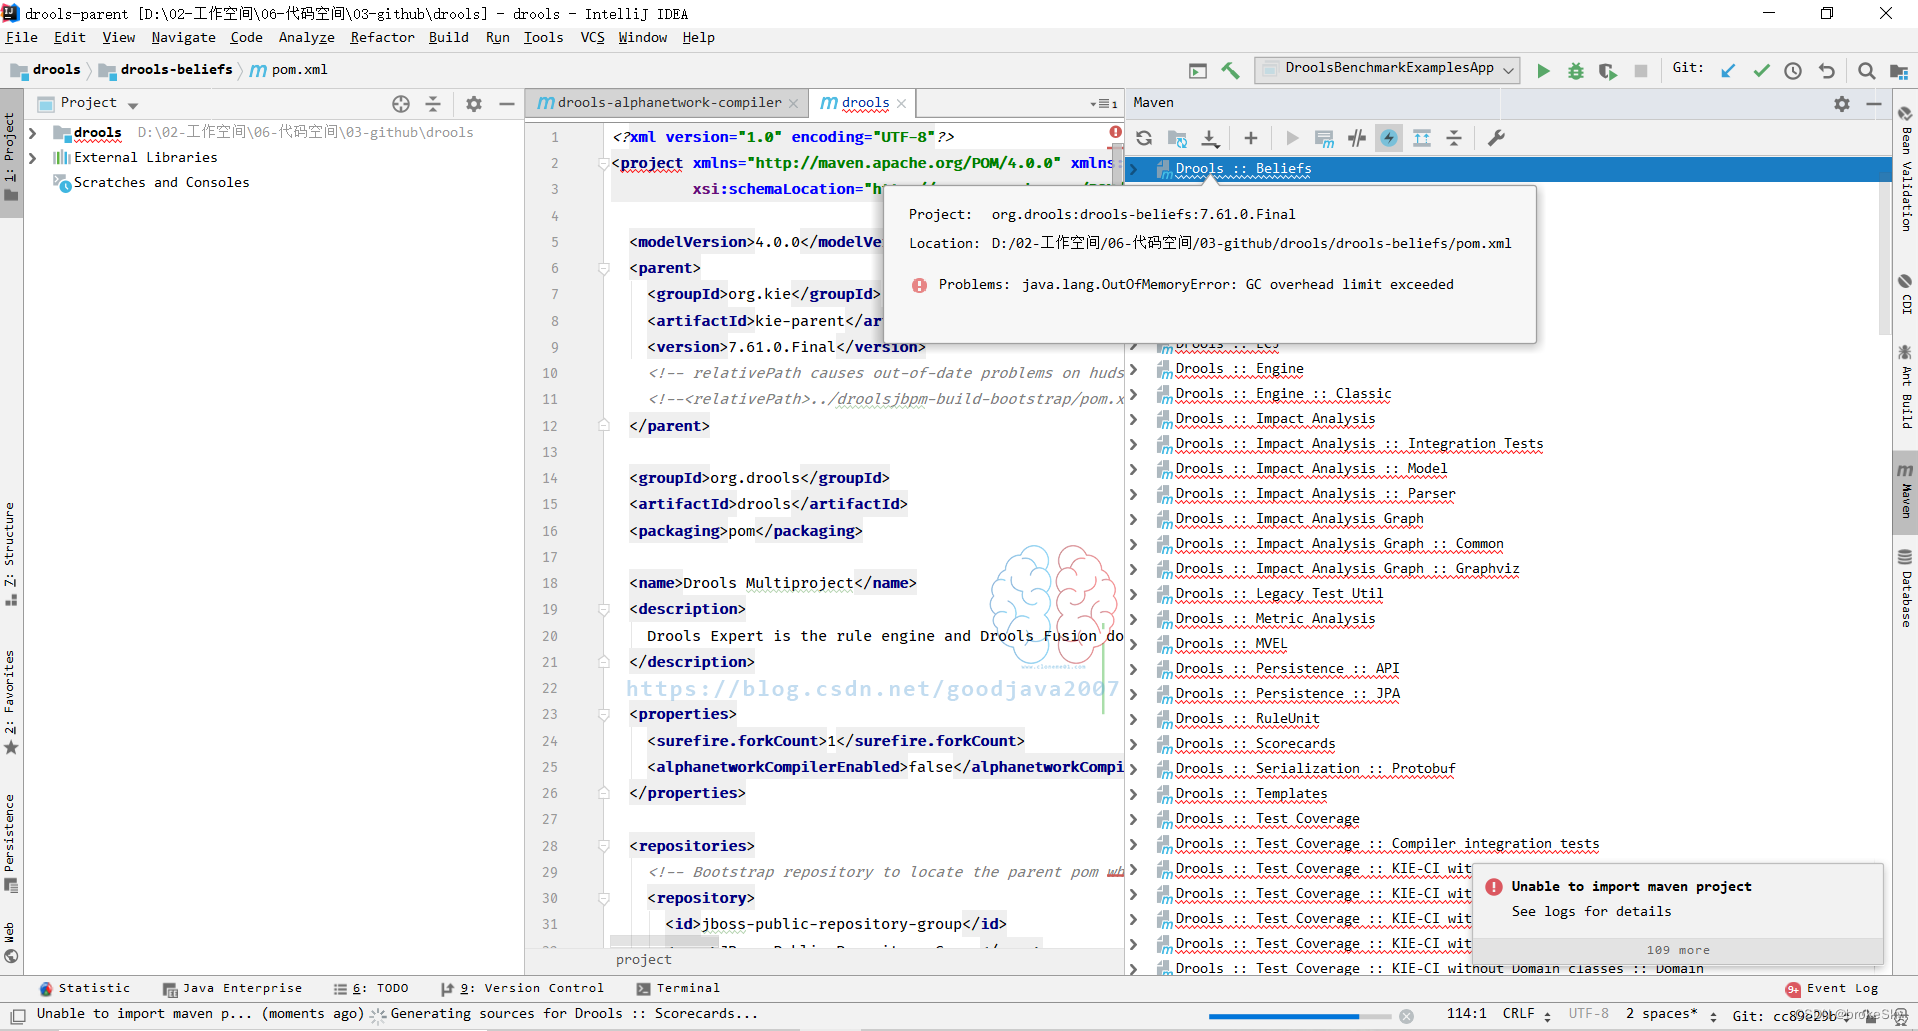Screen dimensions: 1918x1031
Task: Show Maven dependencies diagram icon
Action: 1422,138
